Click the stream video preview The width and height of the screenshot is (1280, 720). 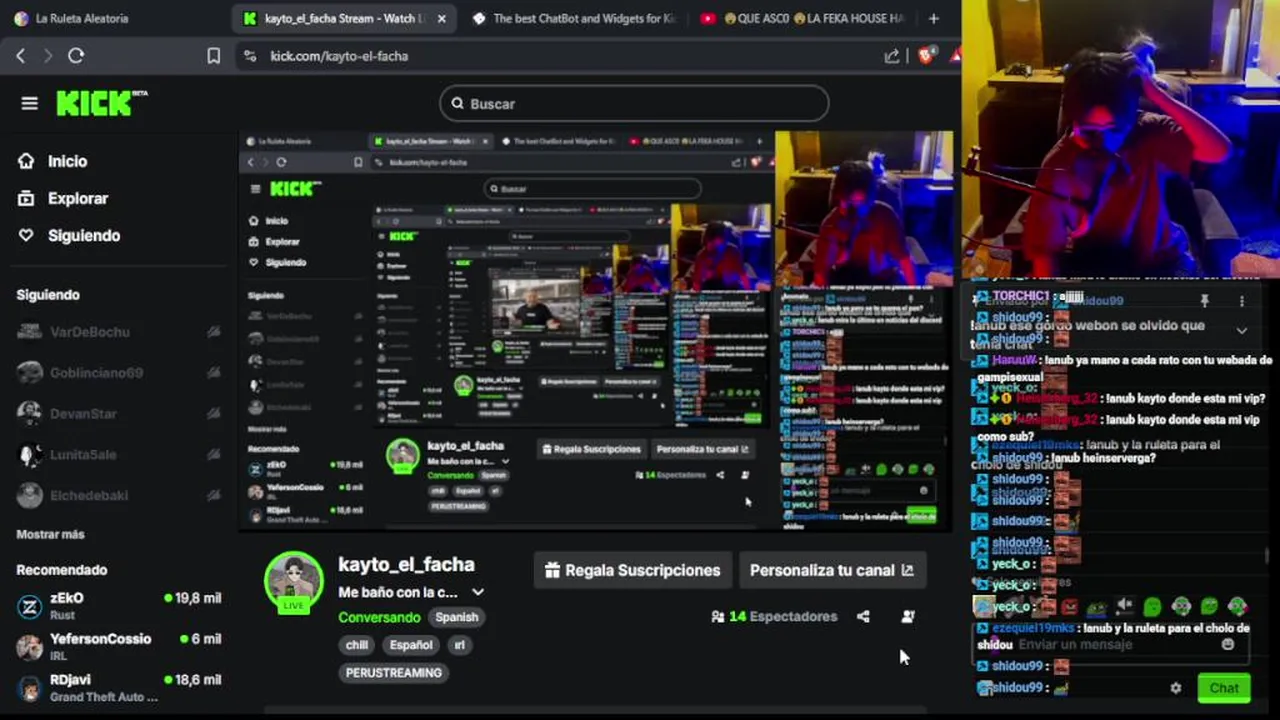coord(595,329)
